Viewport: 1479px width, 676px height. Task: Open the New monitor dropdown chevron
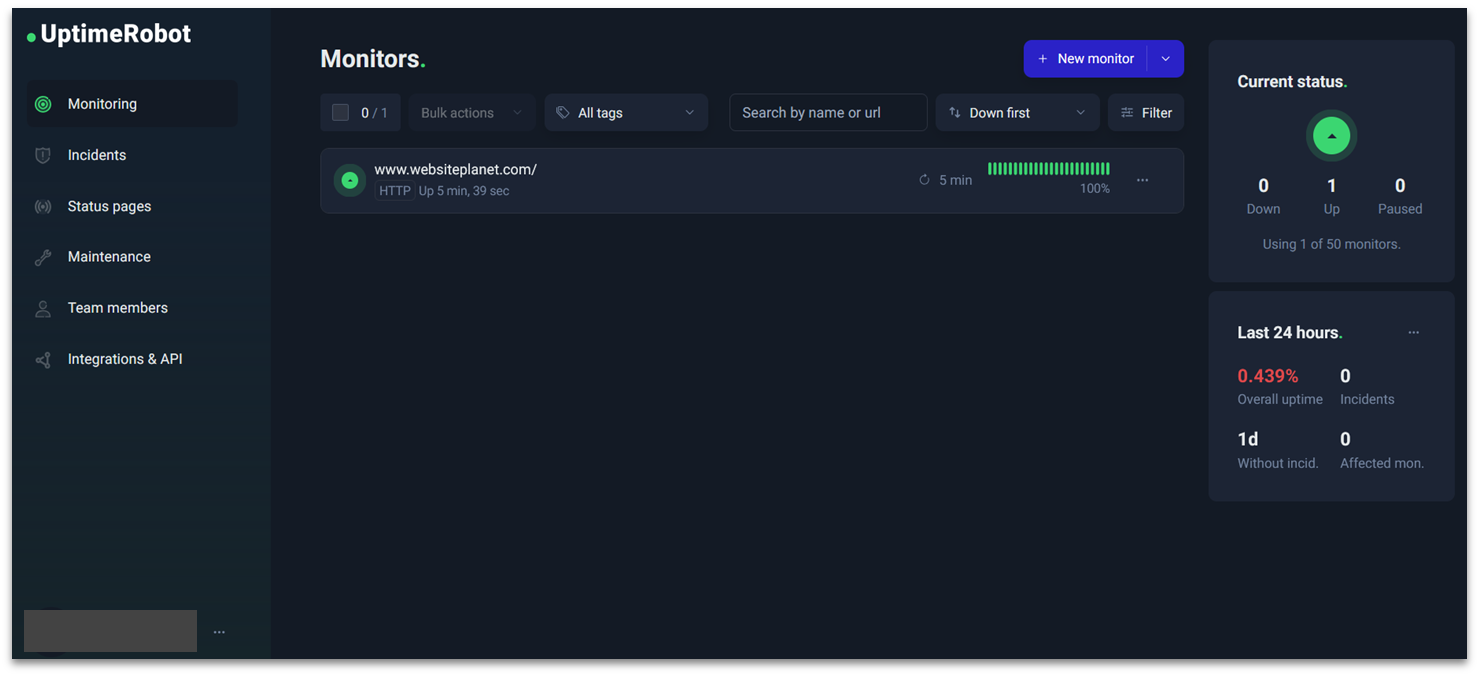[1165, 58]
